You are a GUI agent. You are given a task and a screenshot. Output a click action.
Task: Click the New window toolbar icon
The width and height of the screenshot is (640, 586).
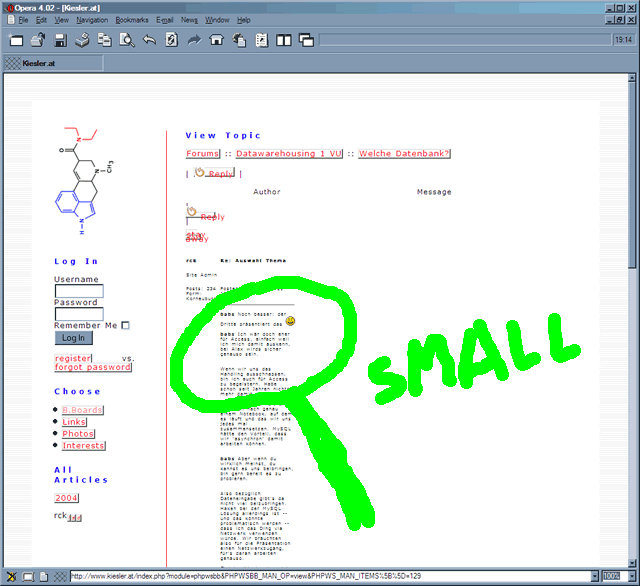(16, 41)
